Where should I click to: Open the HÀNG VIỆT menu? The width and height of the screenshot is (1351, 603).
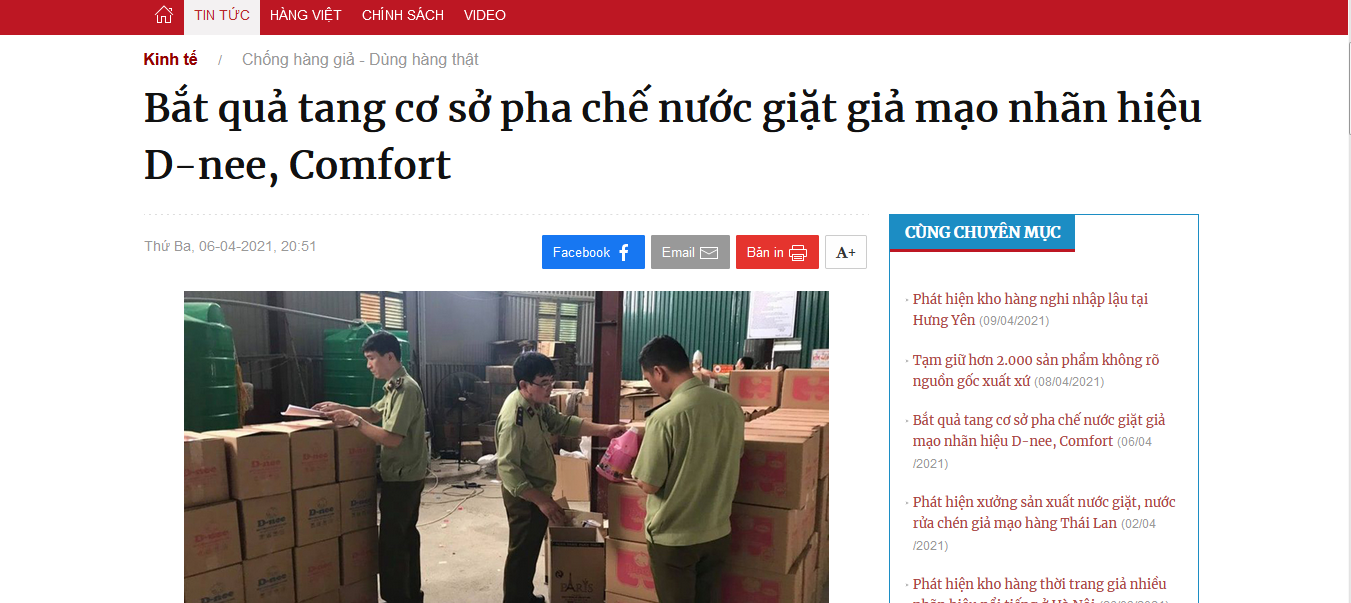(x=306, y=16)
